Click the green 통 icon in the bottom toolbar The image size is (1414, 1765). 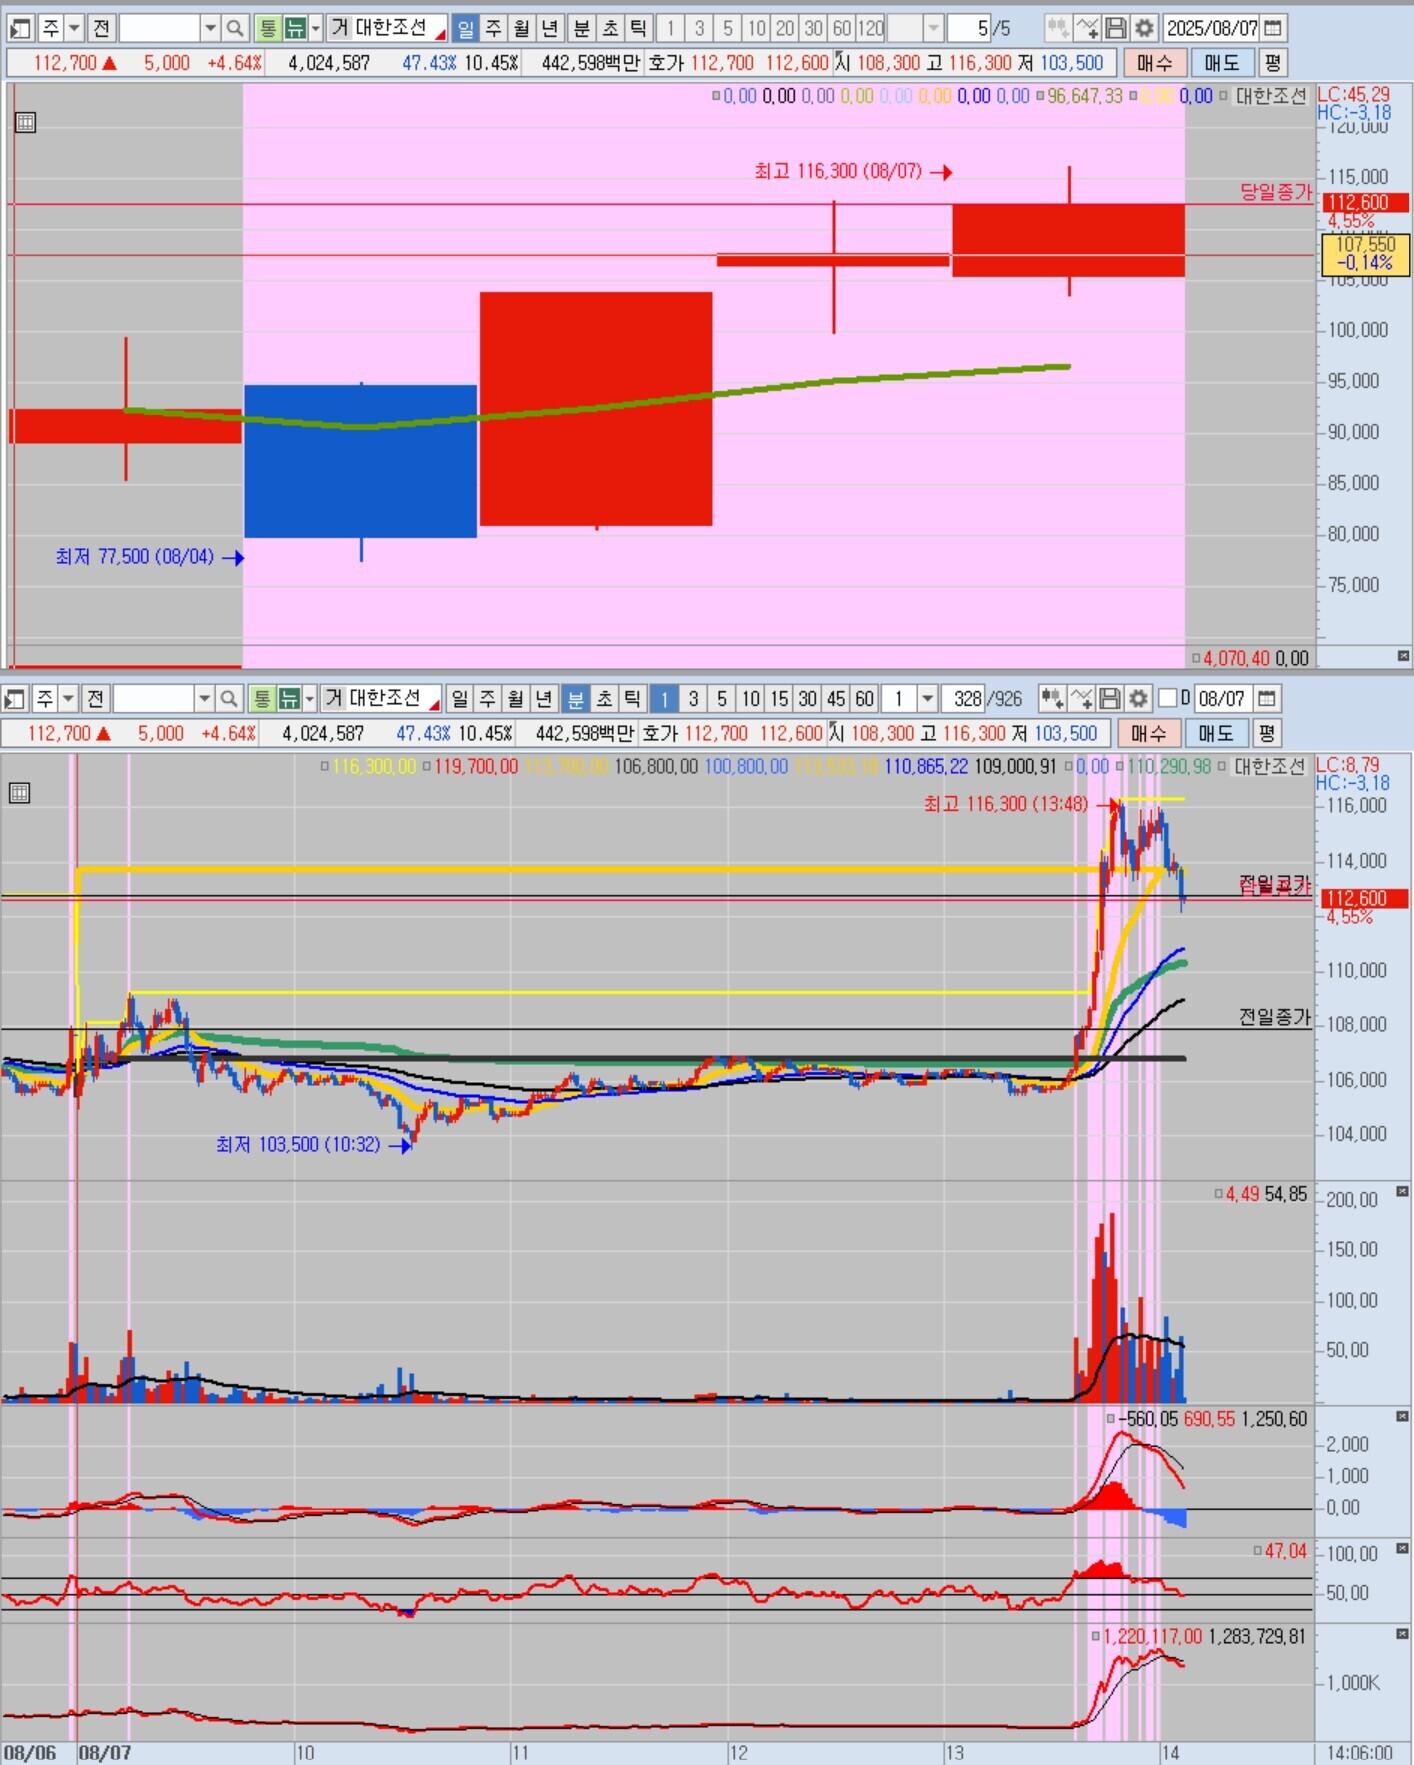pyautogui.click(x=261, y=698)
